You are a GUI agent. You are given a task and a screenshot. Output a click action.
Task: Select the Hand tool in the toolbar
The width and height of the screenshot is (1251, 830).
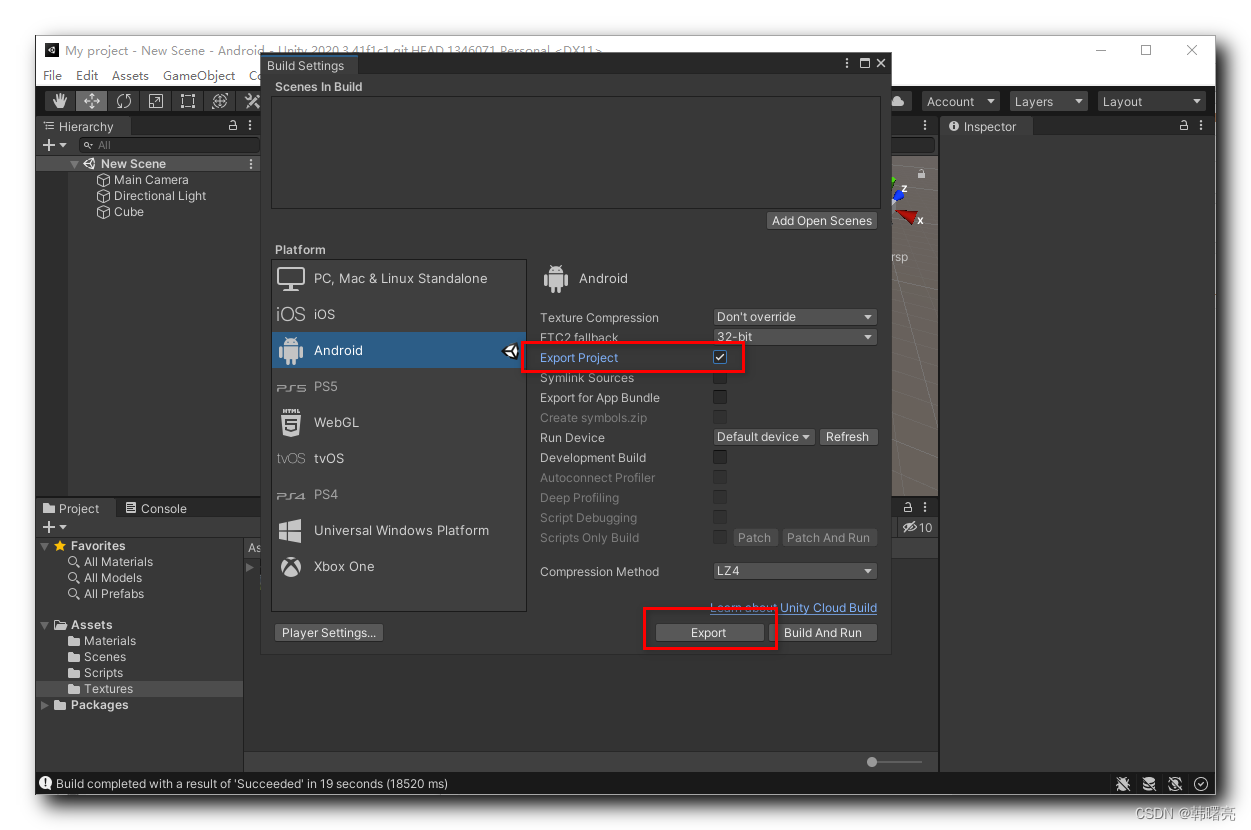point(60,101)
